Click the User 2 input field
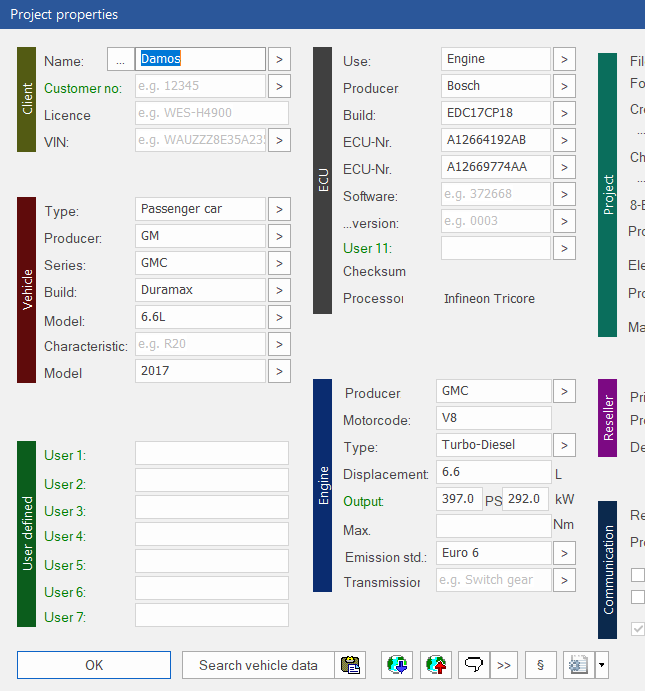Image resolution: width=645 pixels, height=691 pixels. pyautogui.click(x=212, y=480)
